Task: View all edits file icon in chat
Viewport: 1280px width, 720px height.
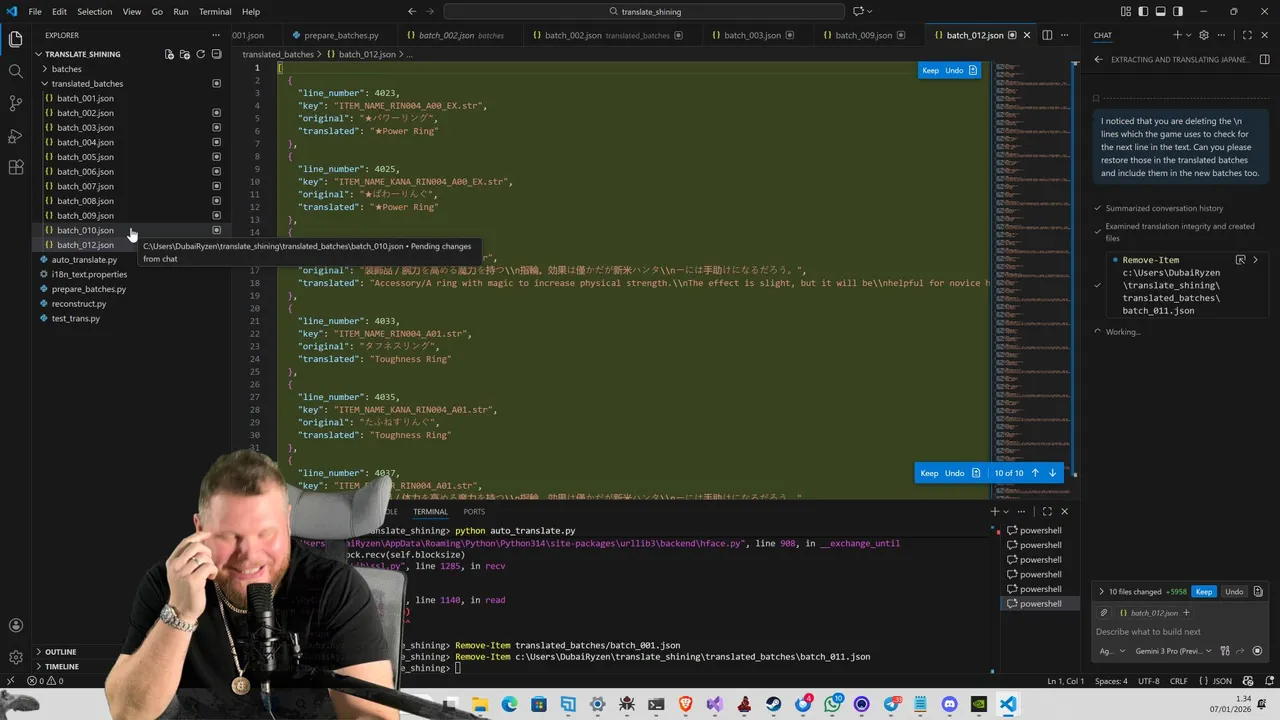Action: coord(1258,592)
